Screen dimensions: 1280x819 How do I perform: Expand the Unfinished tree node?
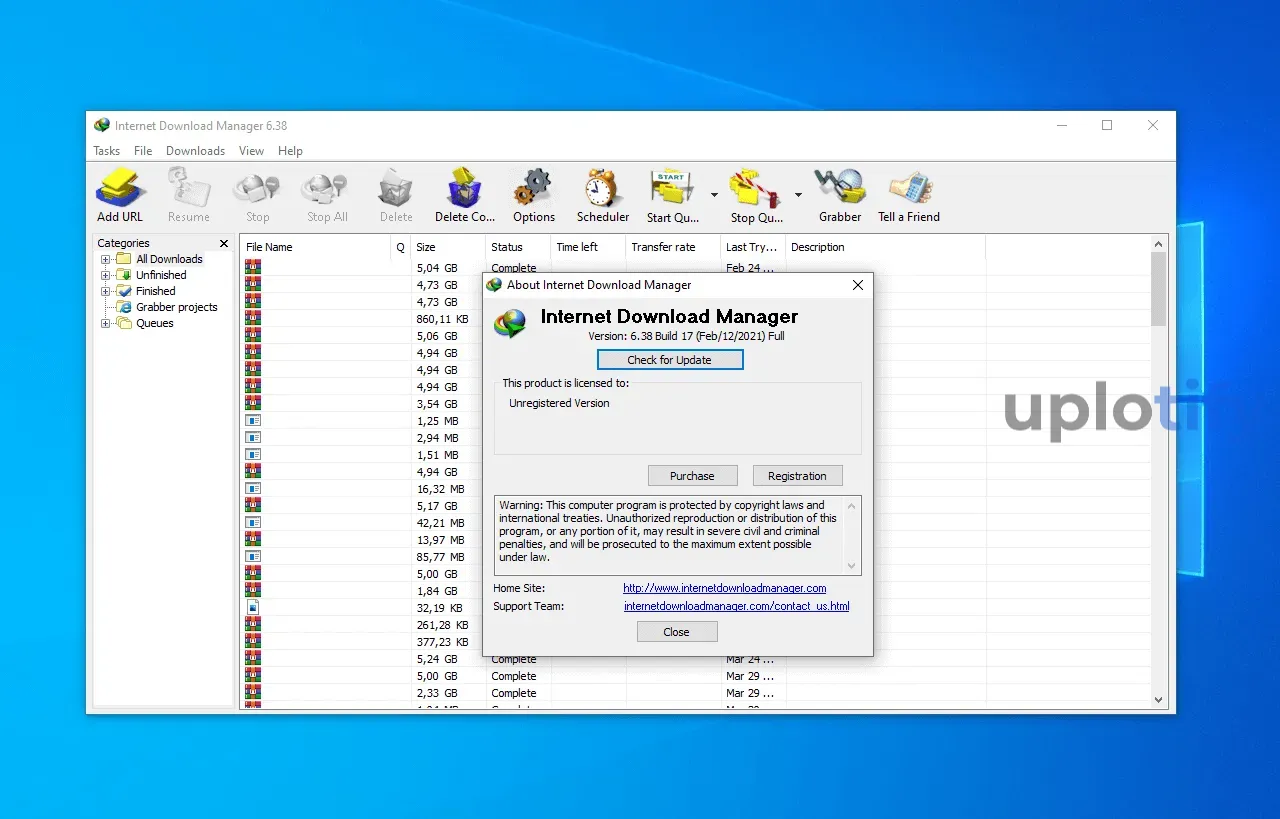(x=105, y=275)
